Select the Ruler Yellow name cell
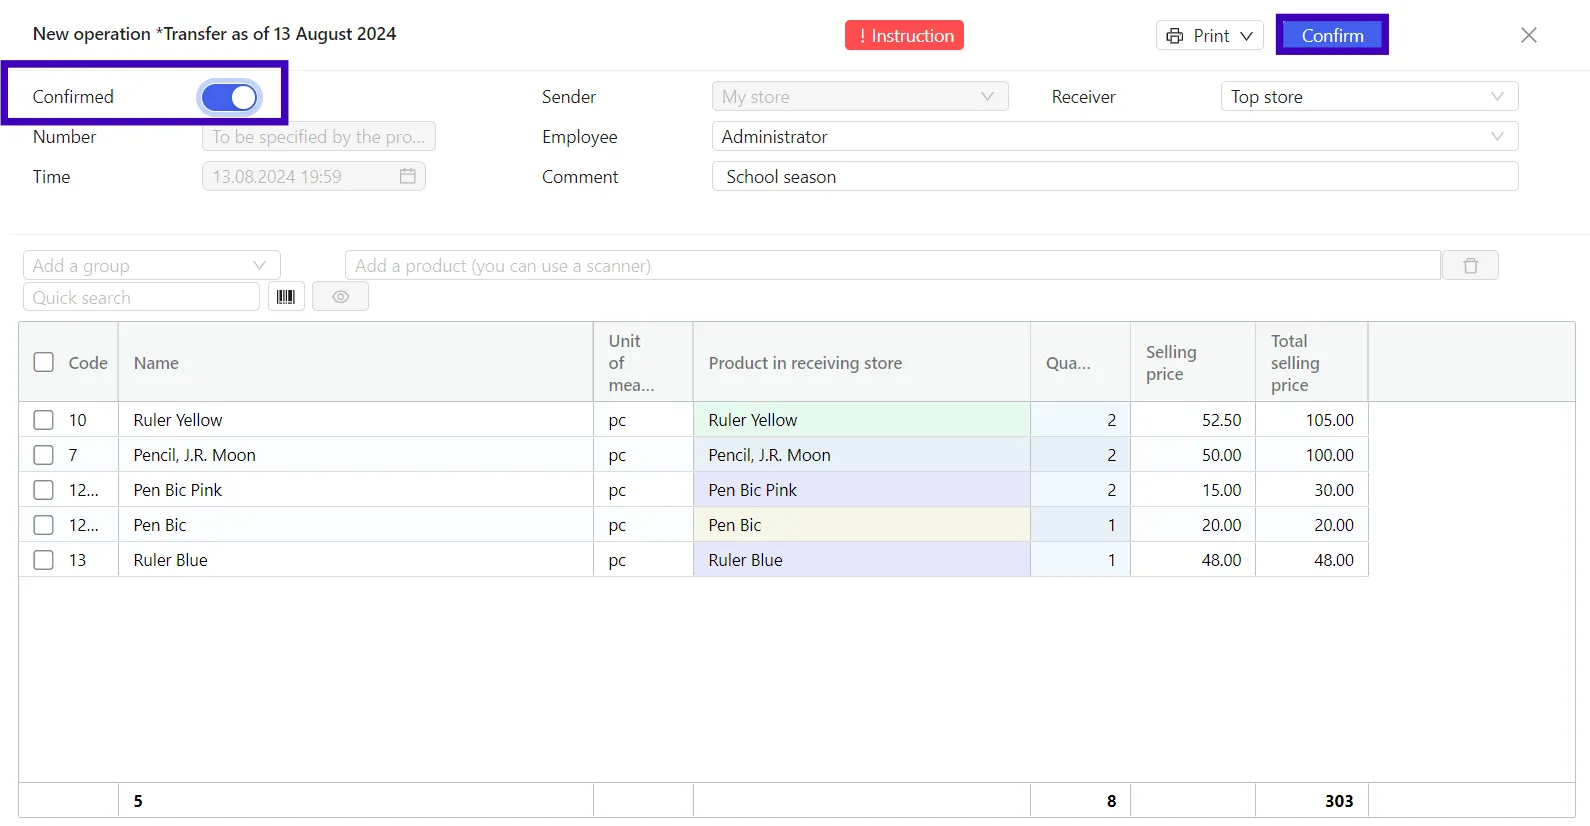Image resolution: width=1590 pixels, height=826 pixels. [x=355, y=420]
